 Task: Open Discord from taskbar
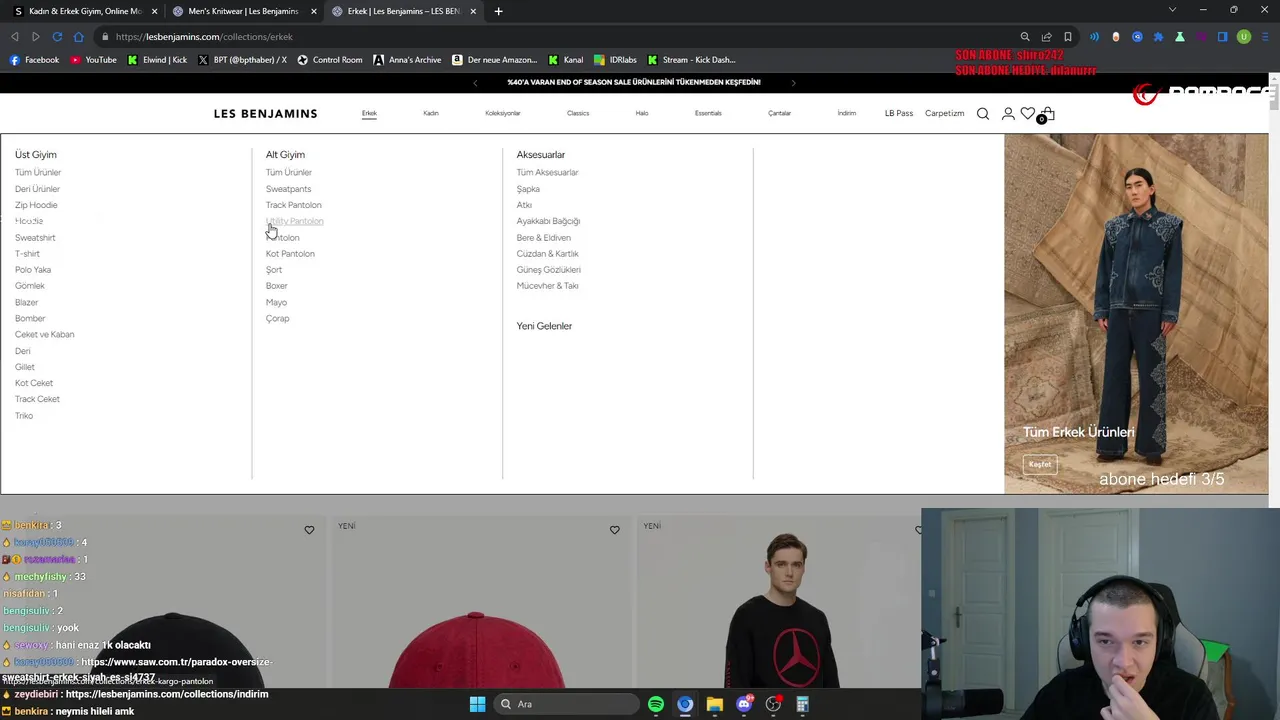744,704
